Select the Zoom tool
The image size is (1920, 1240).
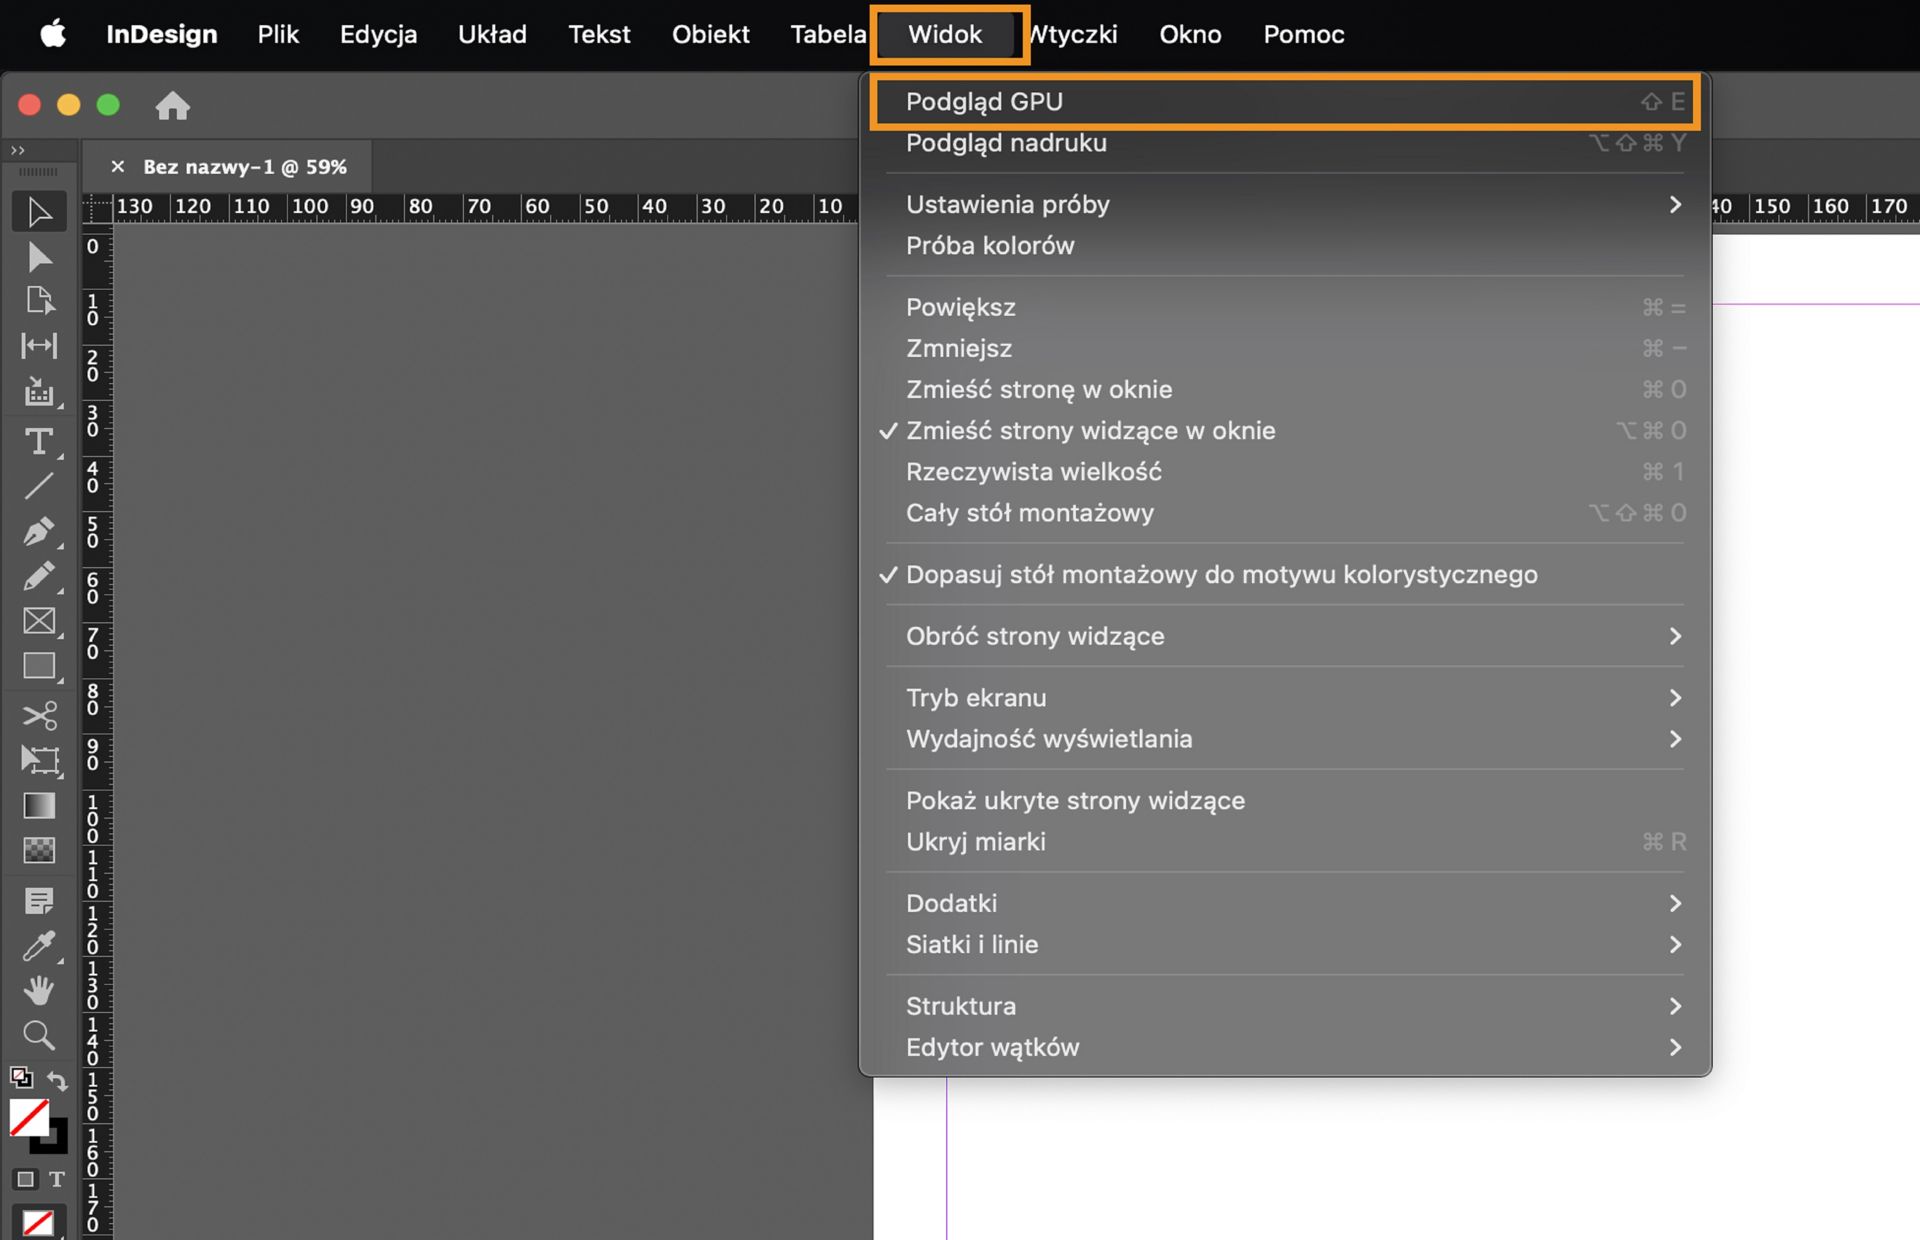[38, 1035]
